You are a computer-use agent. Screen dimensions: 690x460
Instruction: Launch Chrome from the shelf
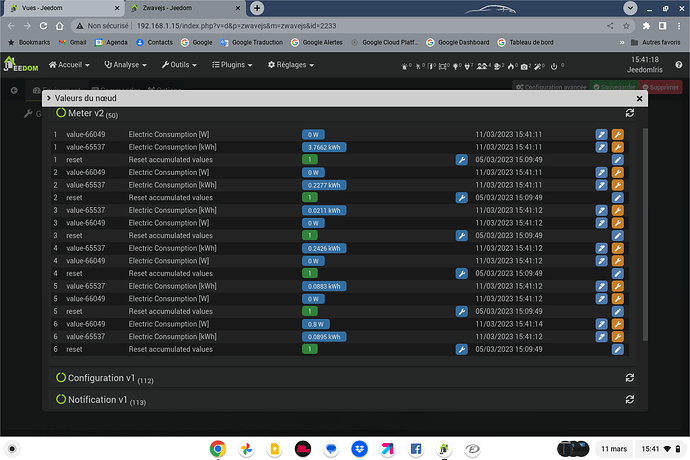pyautogui.click(x=218, y=449)
